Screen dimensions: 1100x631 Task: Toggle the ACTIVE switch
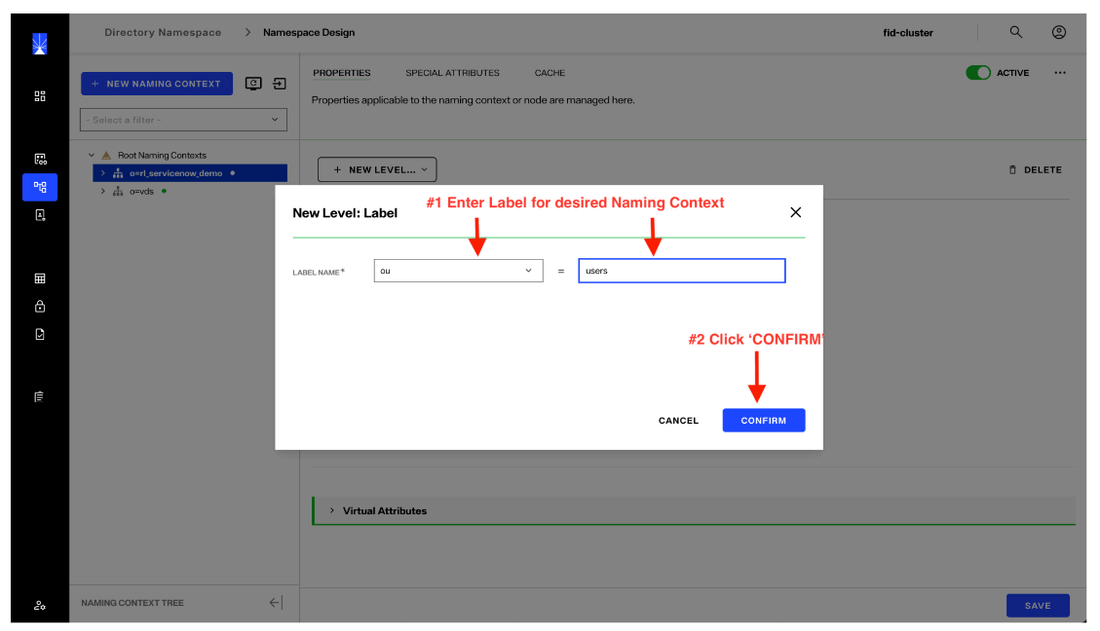pyautogui.click(x=978, y=72)
